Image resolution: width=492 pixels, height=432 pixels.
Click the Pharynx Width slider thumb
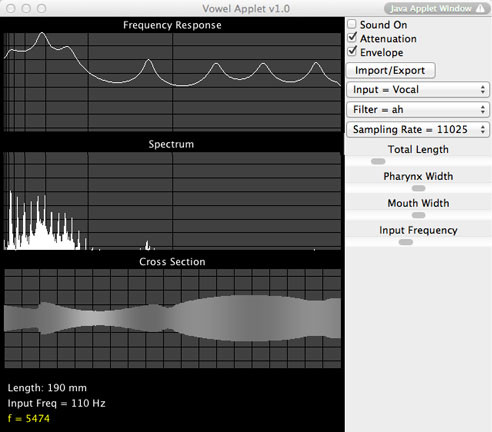pyautogui.click(x=418, y=188)
